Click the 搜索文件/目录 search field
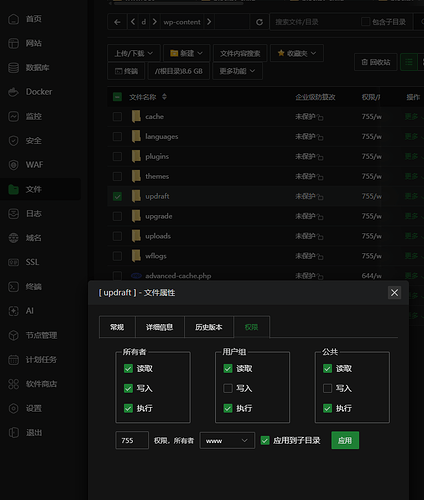Image resolution: width=424 pixels, height=500 pixels. pyautogui.click(x=313, y=22)
